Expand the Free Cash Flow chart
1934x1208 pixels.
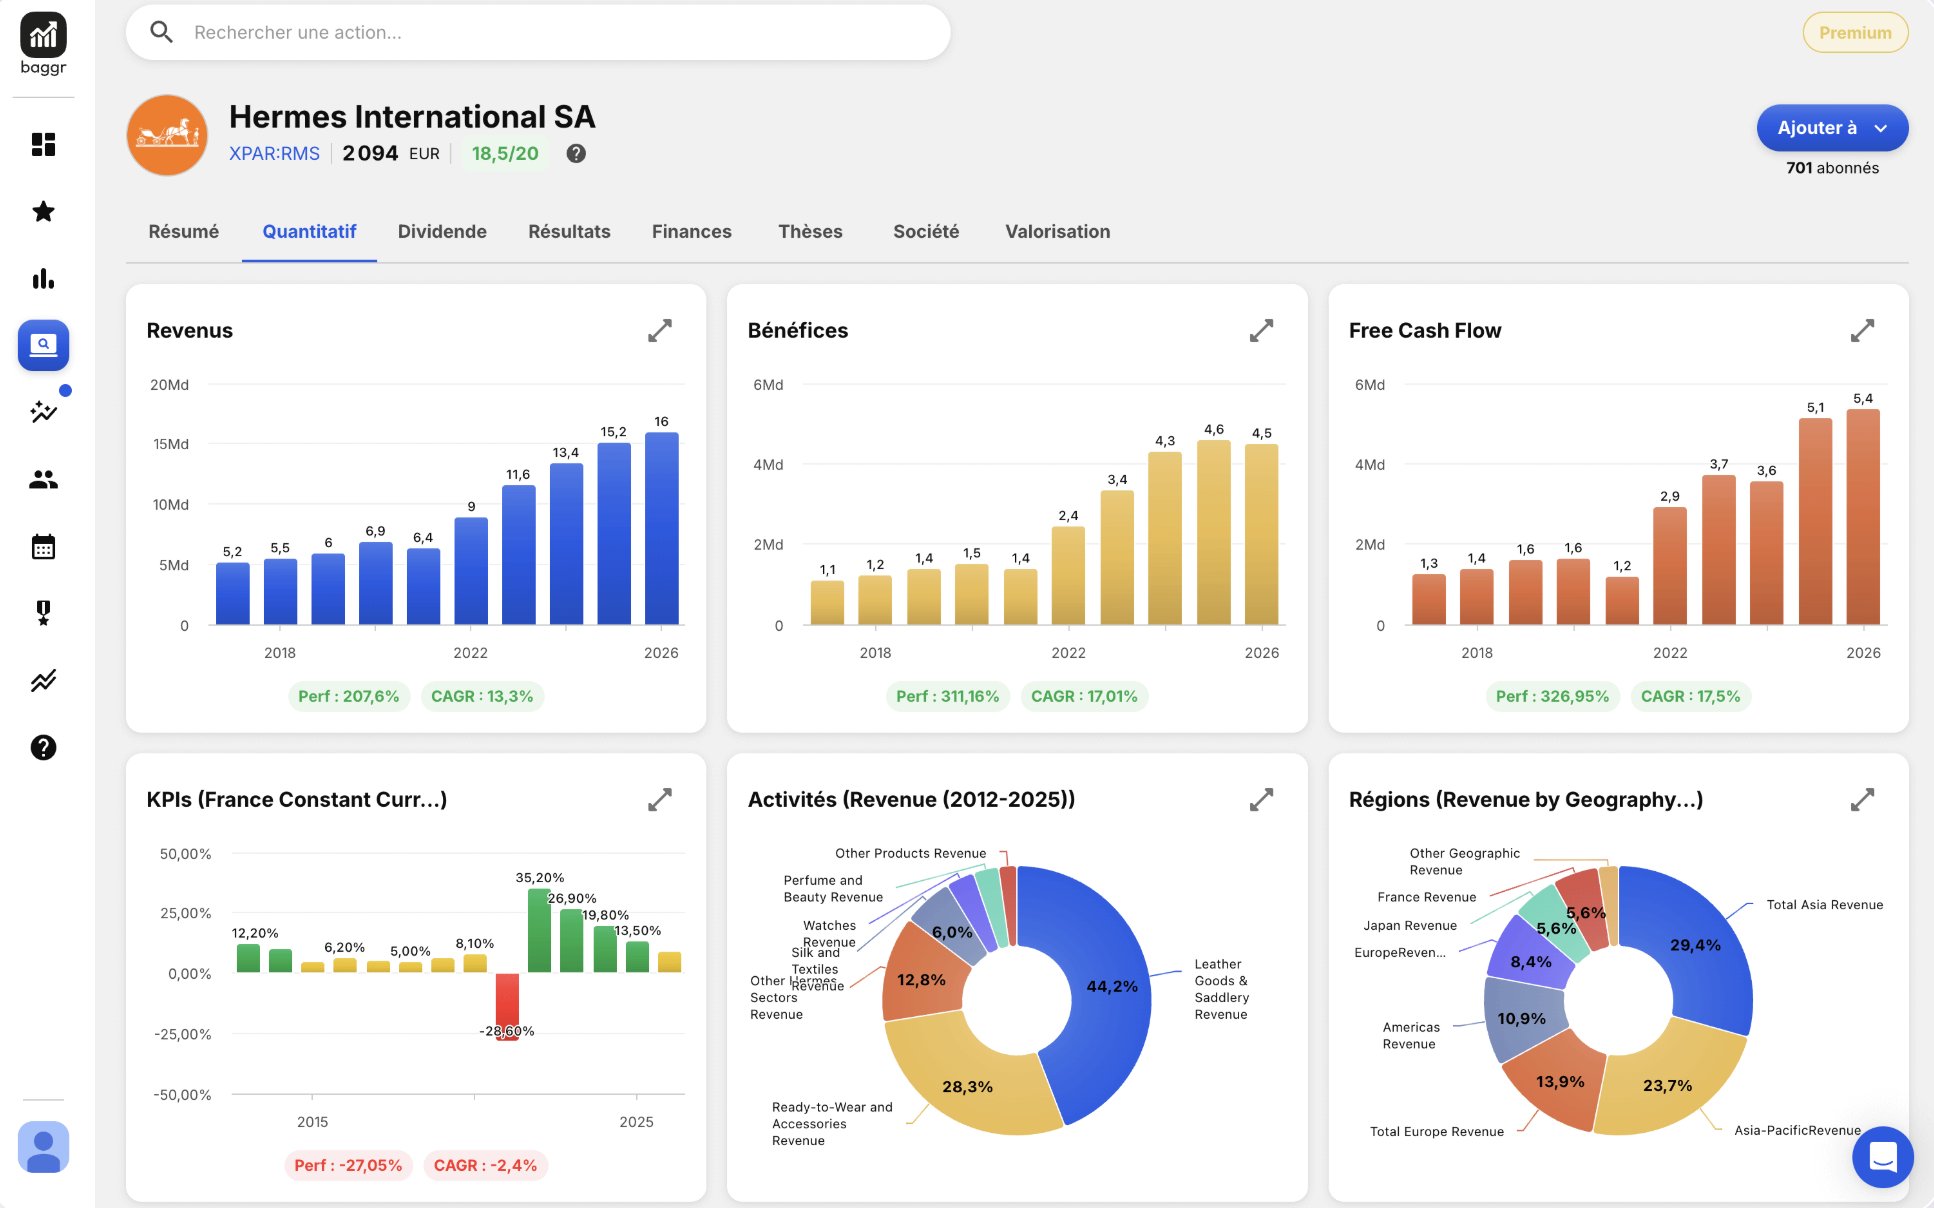pos(1862,330)
